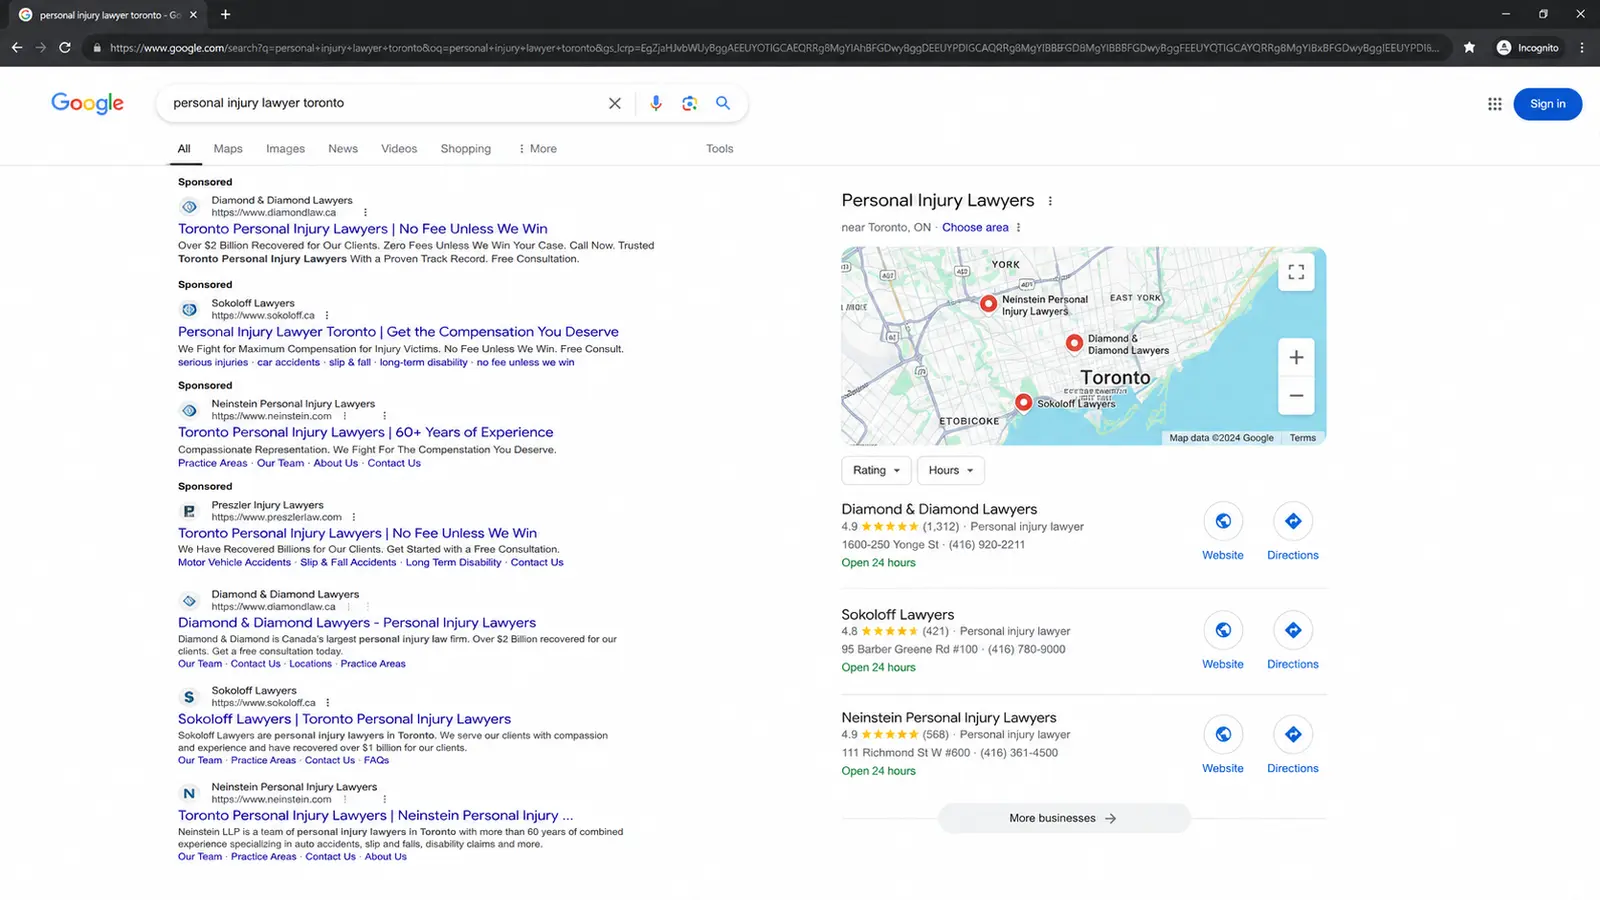Open 'Diamond & Diamond Lawyers - Personal Injury Lawyers' result
1600x900 pixels.
pyautogui.click(x=357, y=623)
